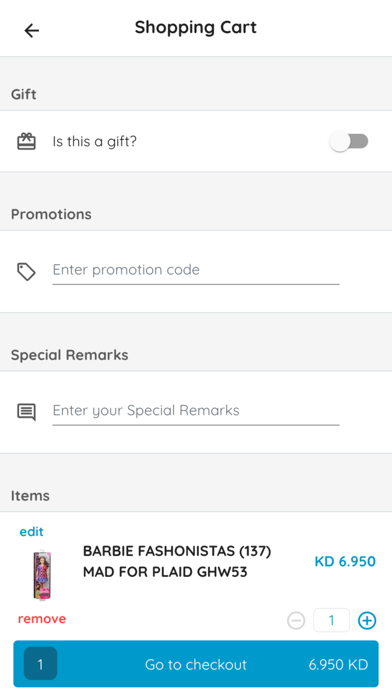Viewport: 392px width, 696px height.
Task: Go back using the arrow icon
Action: coord(32,30)
